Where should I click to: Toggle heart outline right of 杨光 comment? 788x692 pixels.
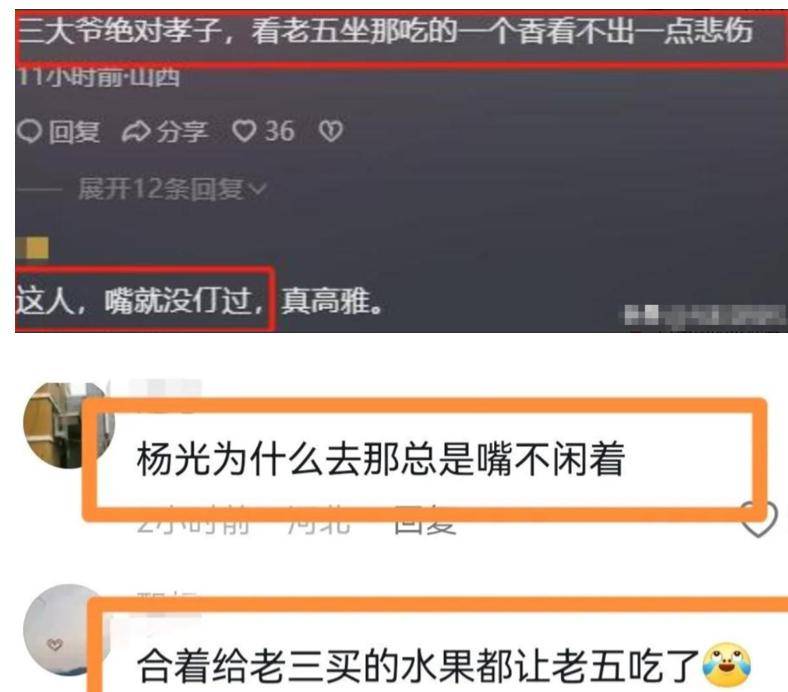(760, 519)
